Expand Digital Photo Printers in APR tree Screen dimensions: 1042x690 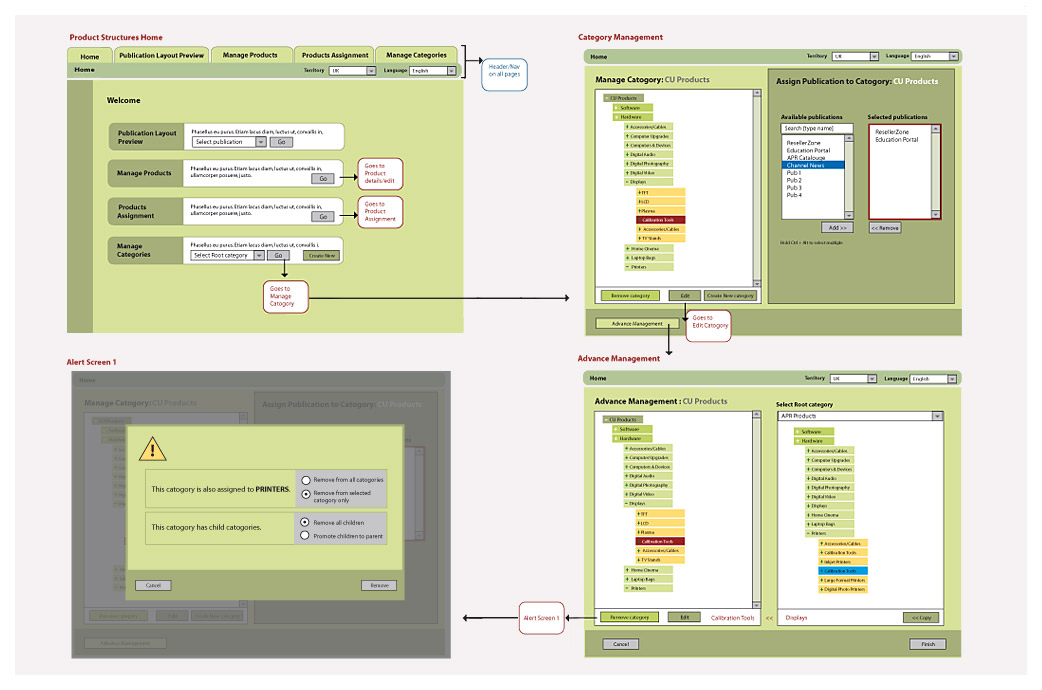coord(821,589)
